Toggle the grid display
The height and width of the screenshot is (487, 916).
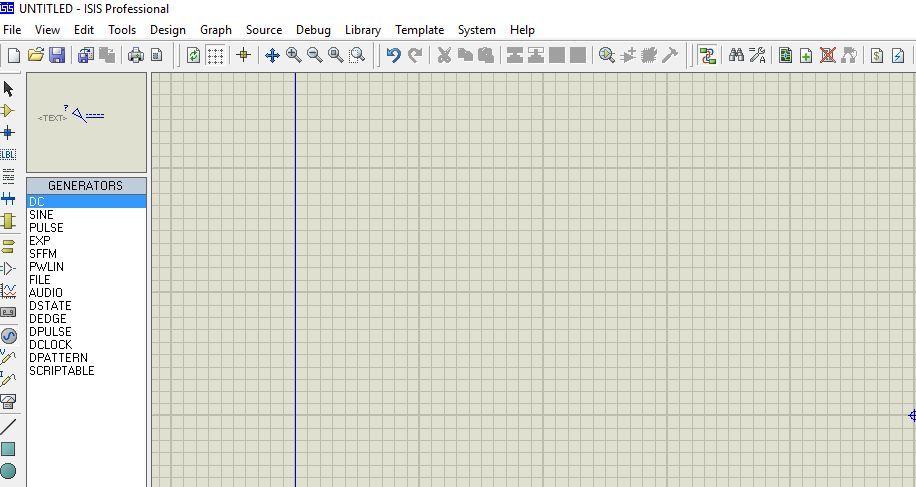click(x=215, y=55)
